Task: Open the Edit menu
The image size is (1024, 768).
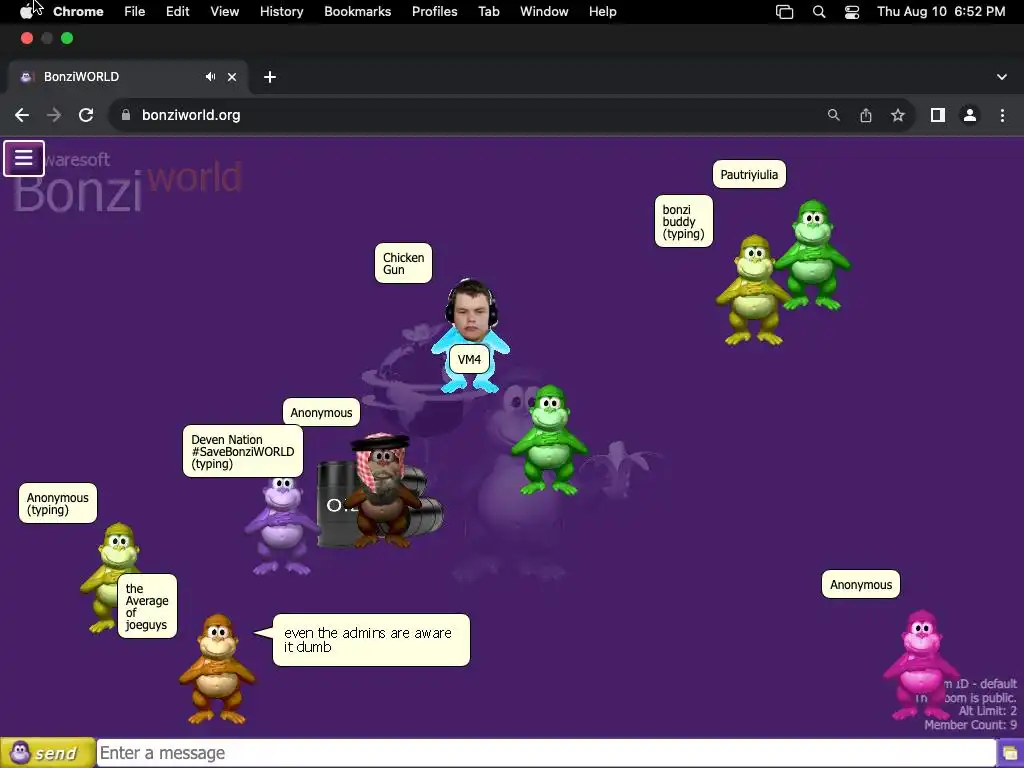Action: (x=178, y=12)
